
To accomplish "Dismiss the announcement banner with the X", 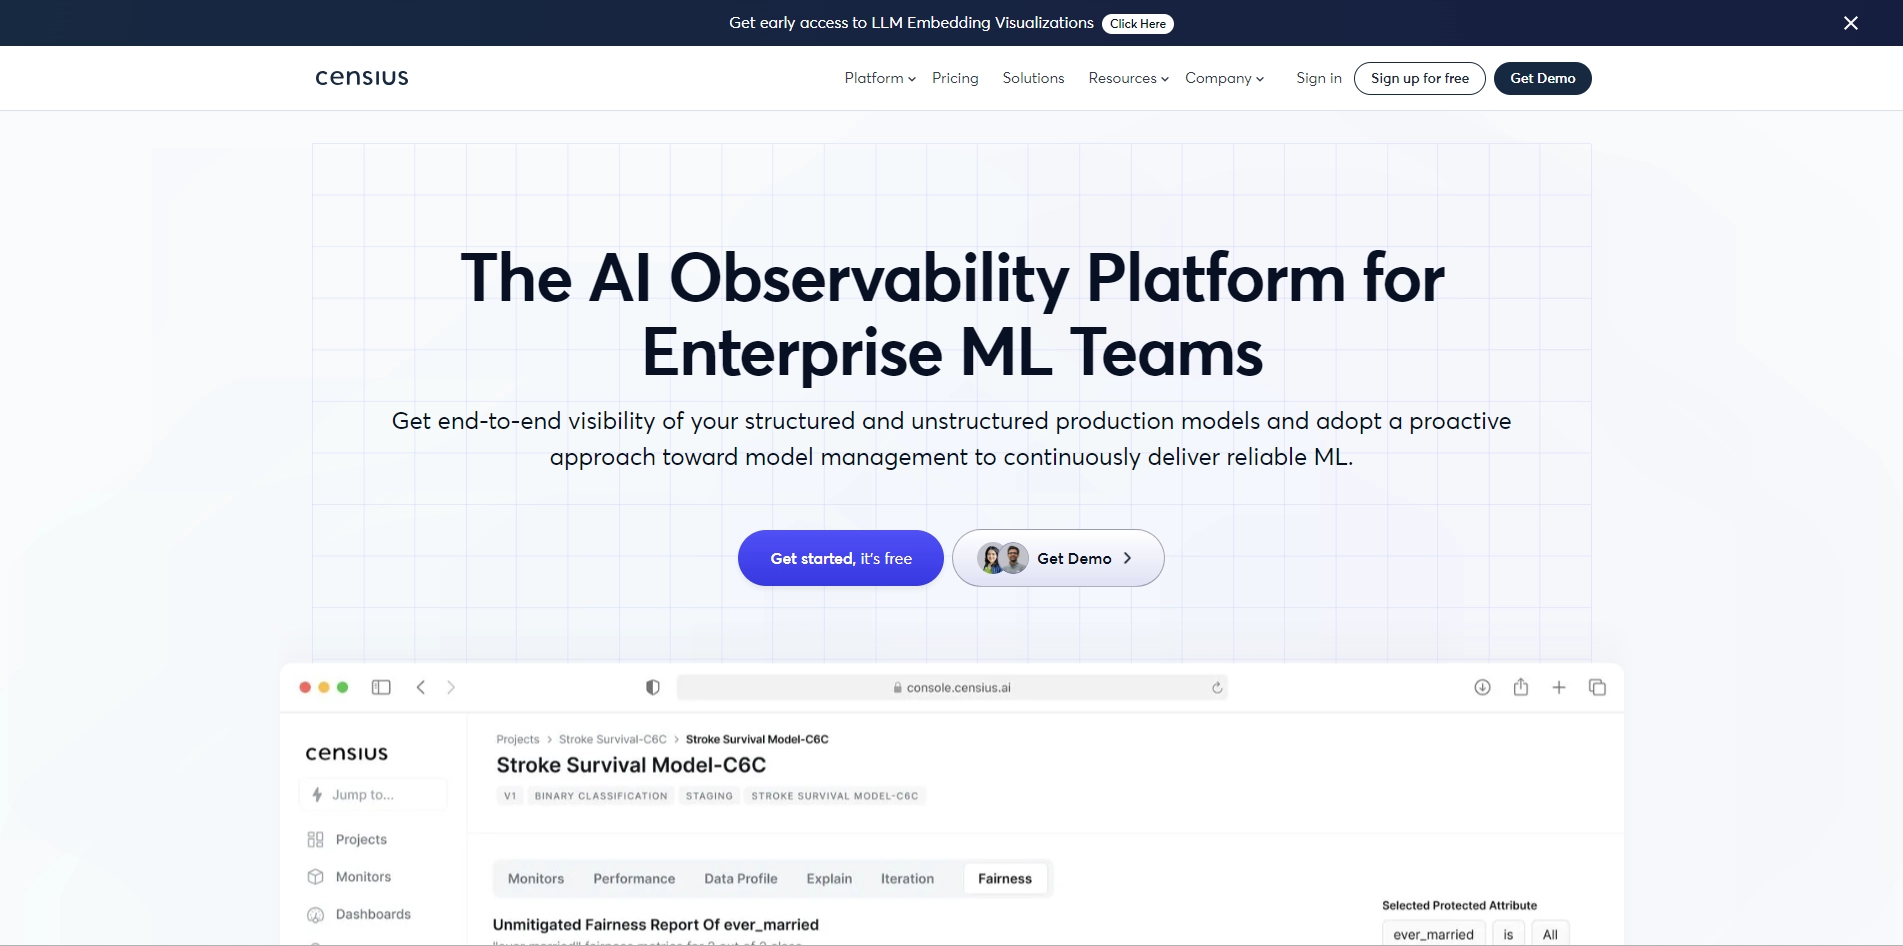I will coord(1851,23).
